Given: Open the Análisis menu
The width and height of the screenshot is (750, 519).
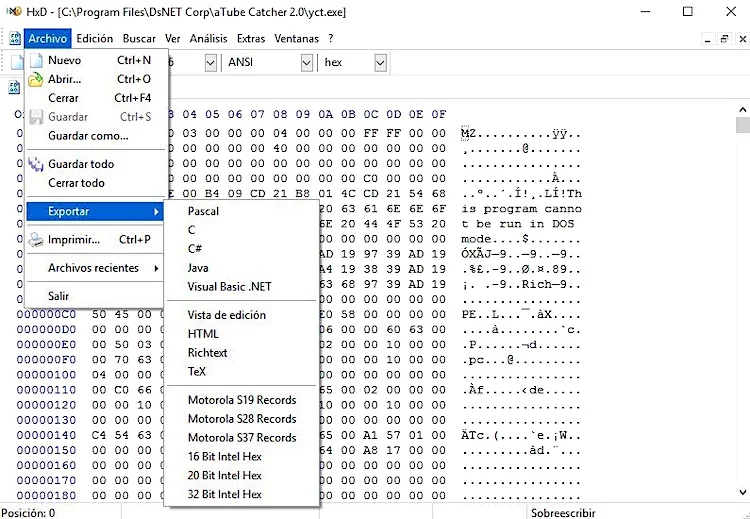Looking at the screenshot, I should click(x=209, y=39).
